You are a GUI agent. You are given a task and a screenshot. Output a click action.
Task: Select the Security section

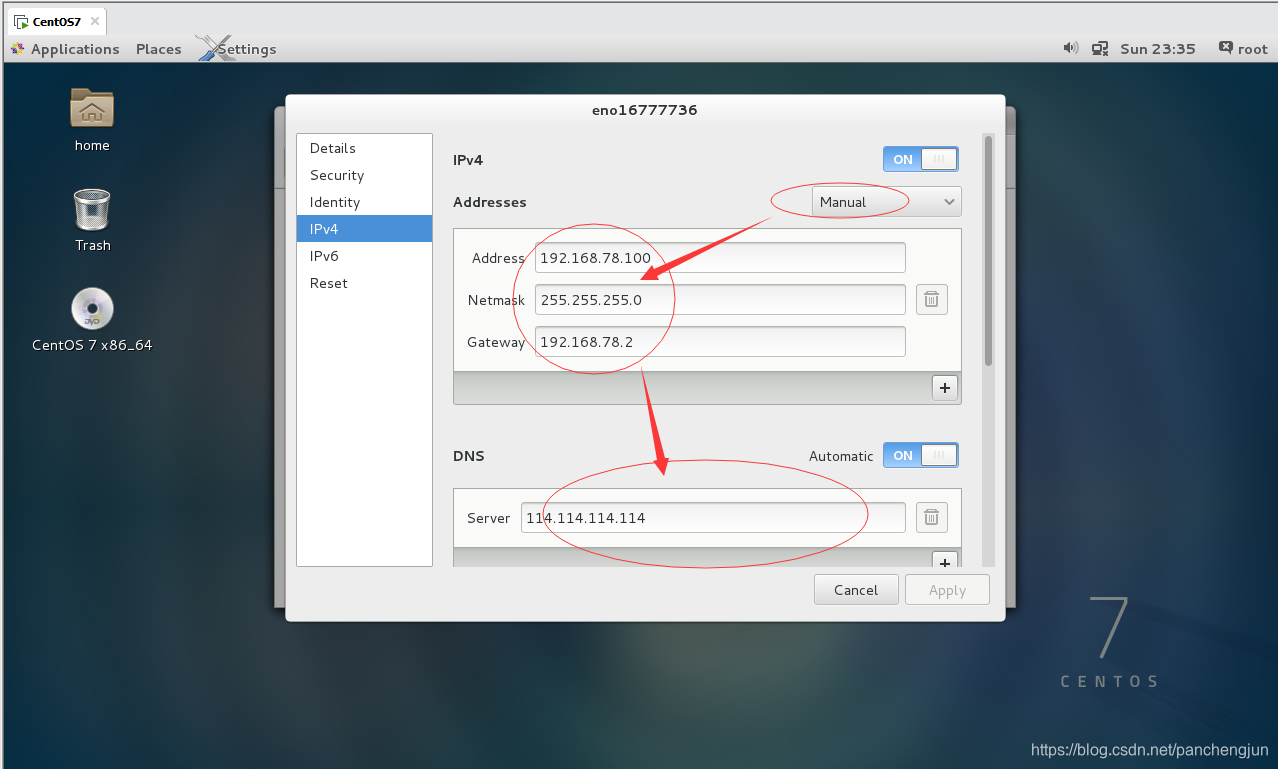click(364, 175)
